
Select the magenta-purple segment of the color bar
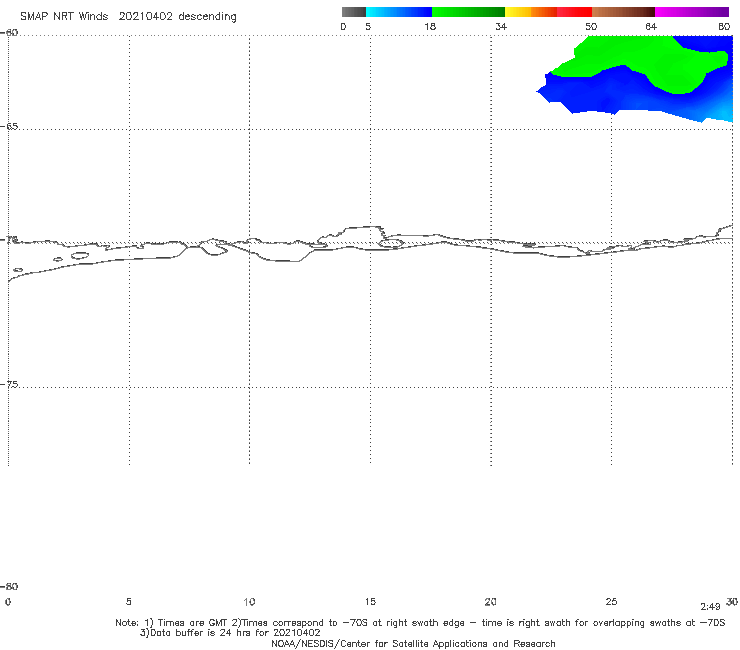(692, 12)
